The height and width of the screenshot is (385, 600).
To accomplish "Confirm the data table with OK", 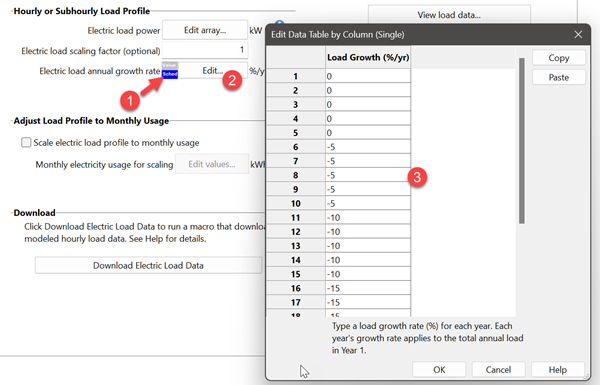I will (439, 369).
